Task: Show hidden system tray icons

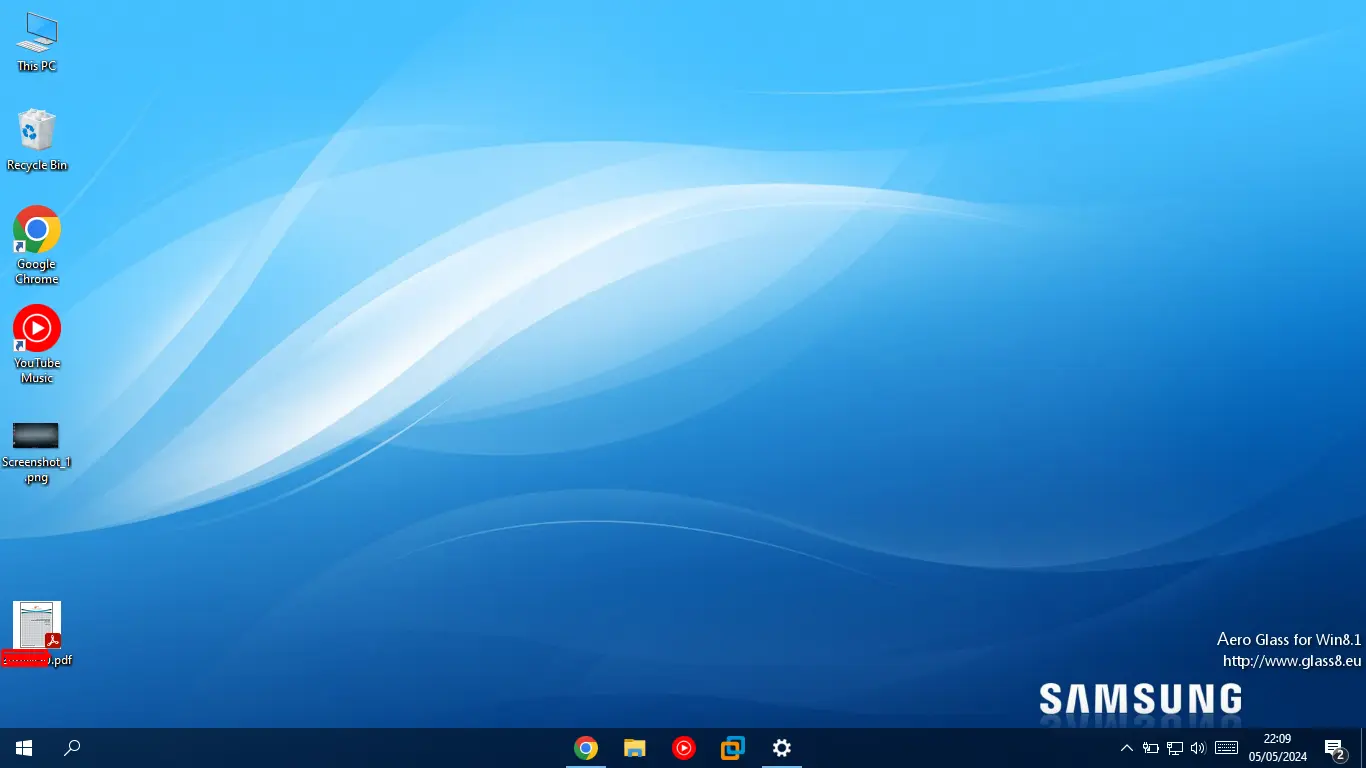Action: point(1126,748)
